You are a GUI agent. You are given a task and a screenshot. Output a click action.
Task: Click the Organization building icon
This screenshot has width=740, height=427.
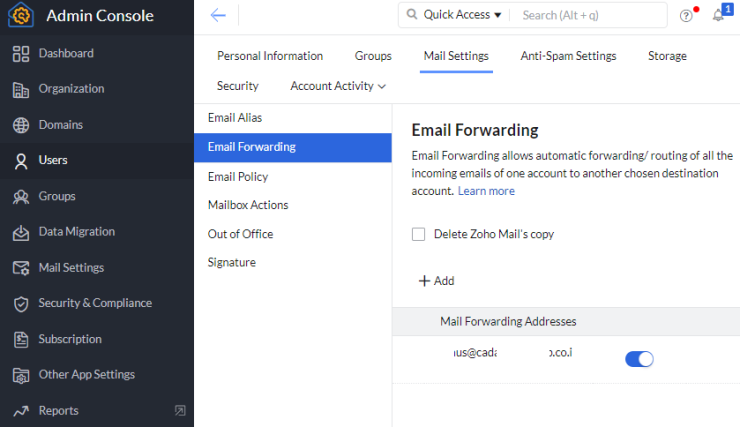21,90
